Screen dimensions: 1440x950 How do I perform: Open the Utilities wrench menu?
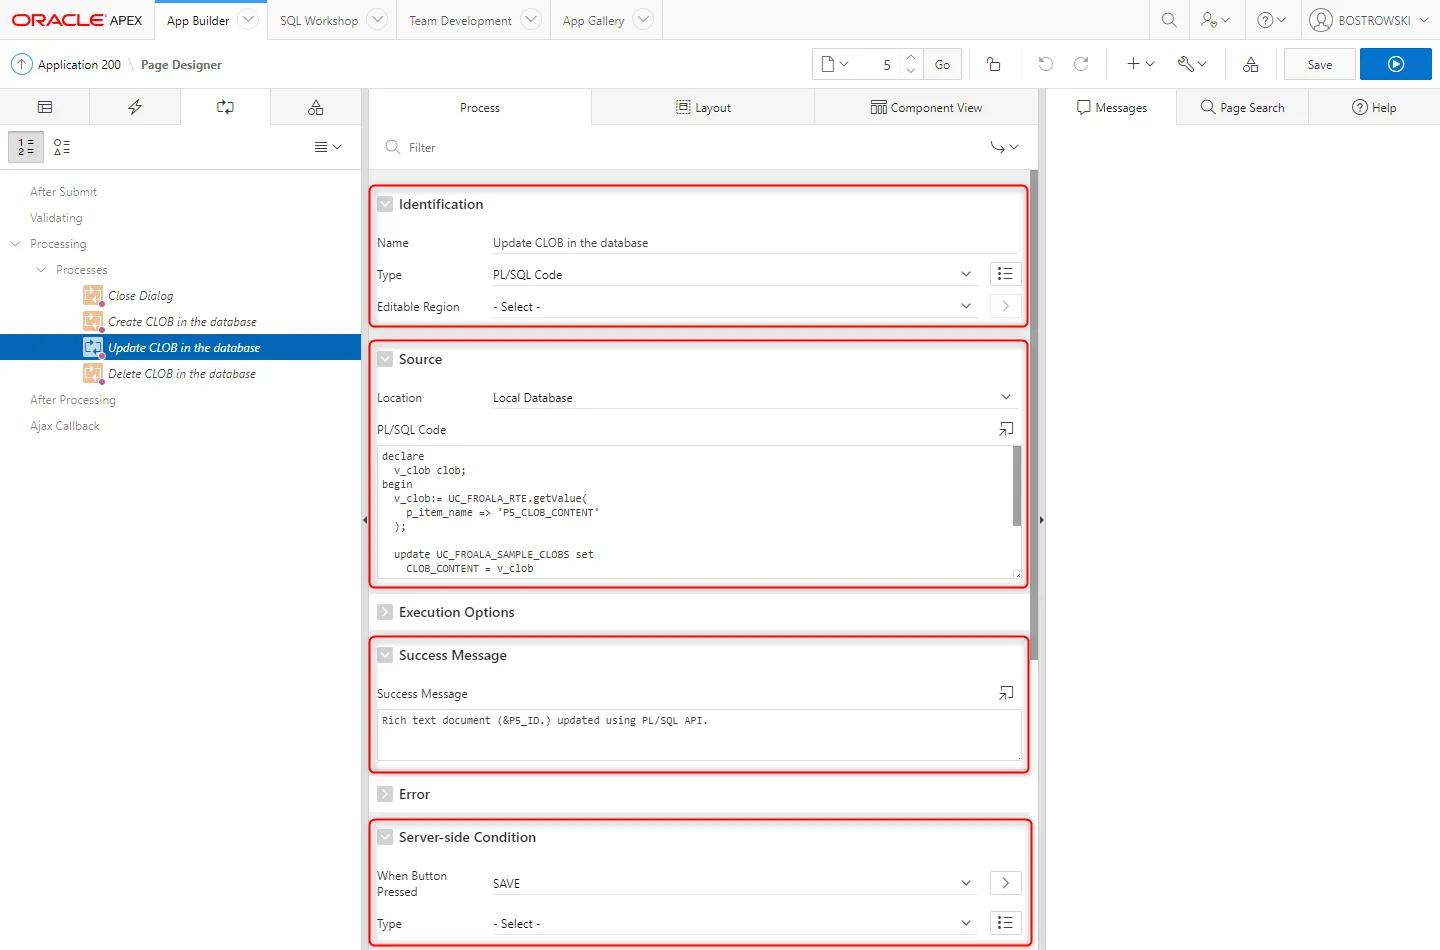pyautogui.click(x=1191, y=64)
